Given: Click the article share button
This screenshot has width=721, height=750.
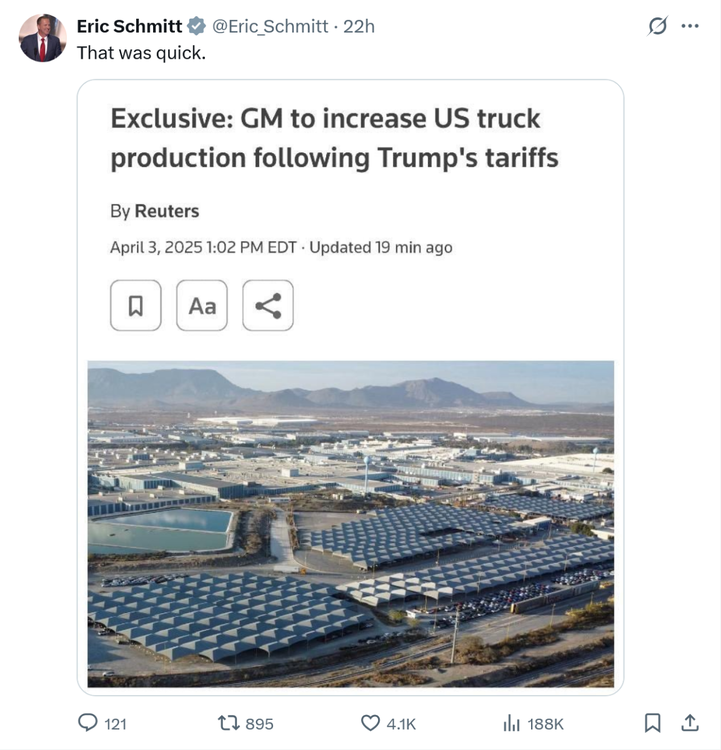Looking at the screenshot, I should [268, 306].
